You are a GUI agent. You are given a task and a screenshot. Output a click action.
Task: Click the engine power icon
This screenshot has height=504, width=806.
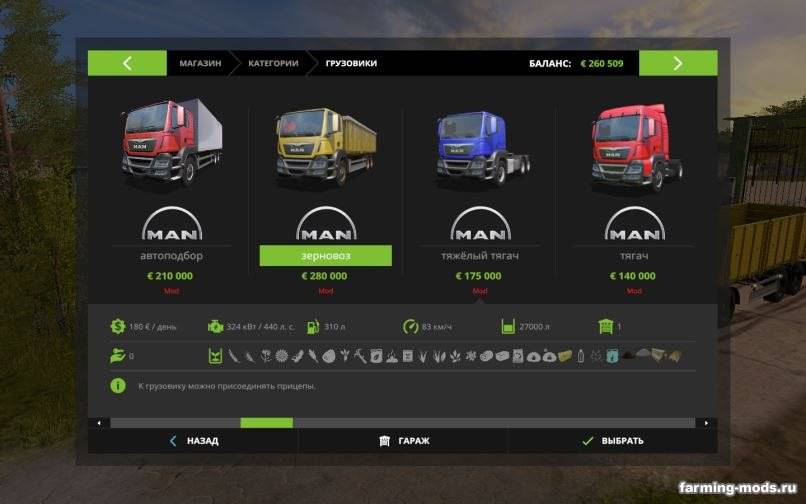(215, 327)
